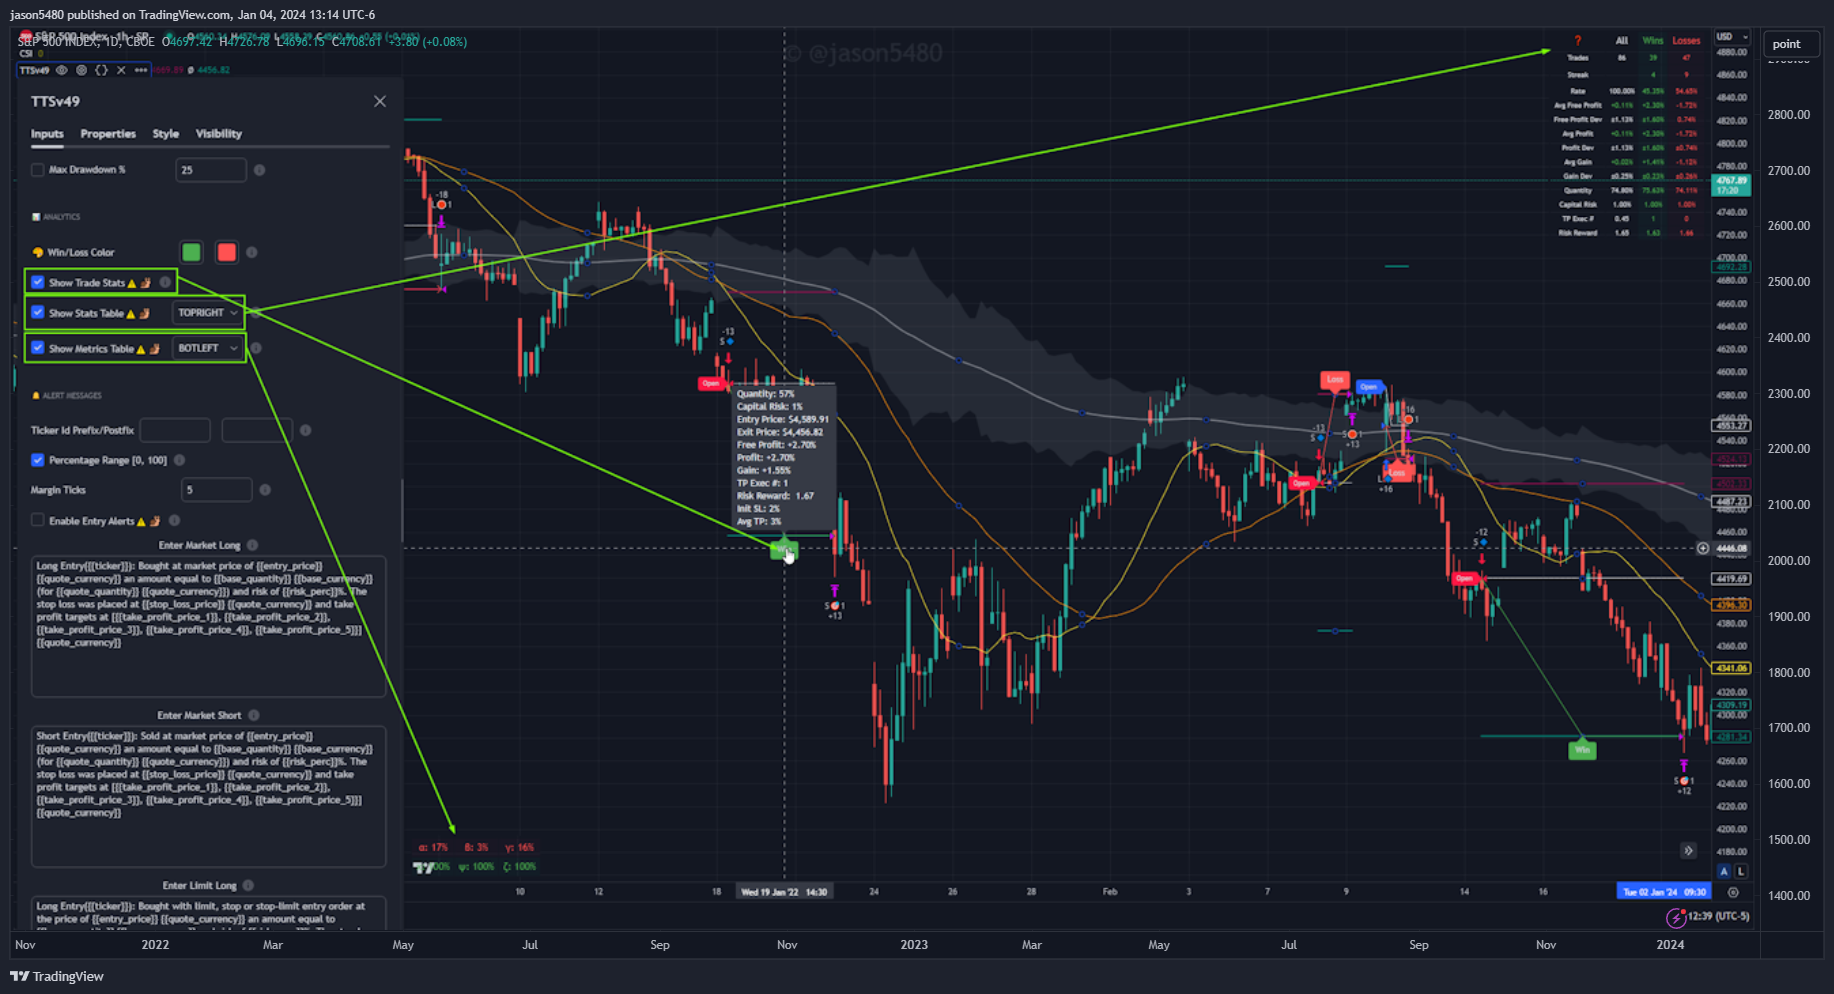The image size is (1834, 994).
Task: Click Ticker Id postfix input field
Action: [257, 430]
